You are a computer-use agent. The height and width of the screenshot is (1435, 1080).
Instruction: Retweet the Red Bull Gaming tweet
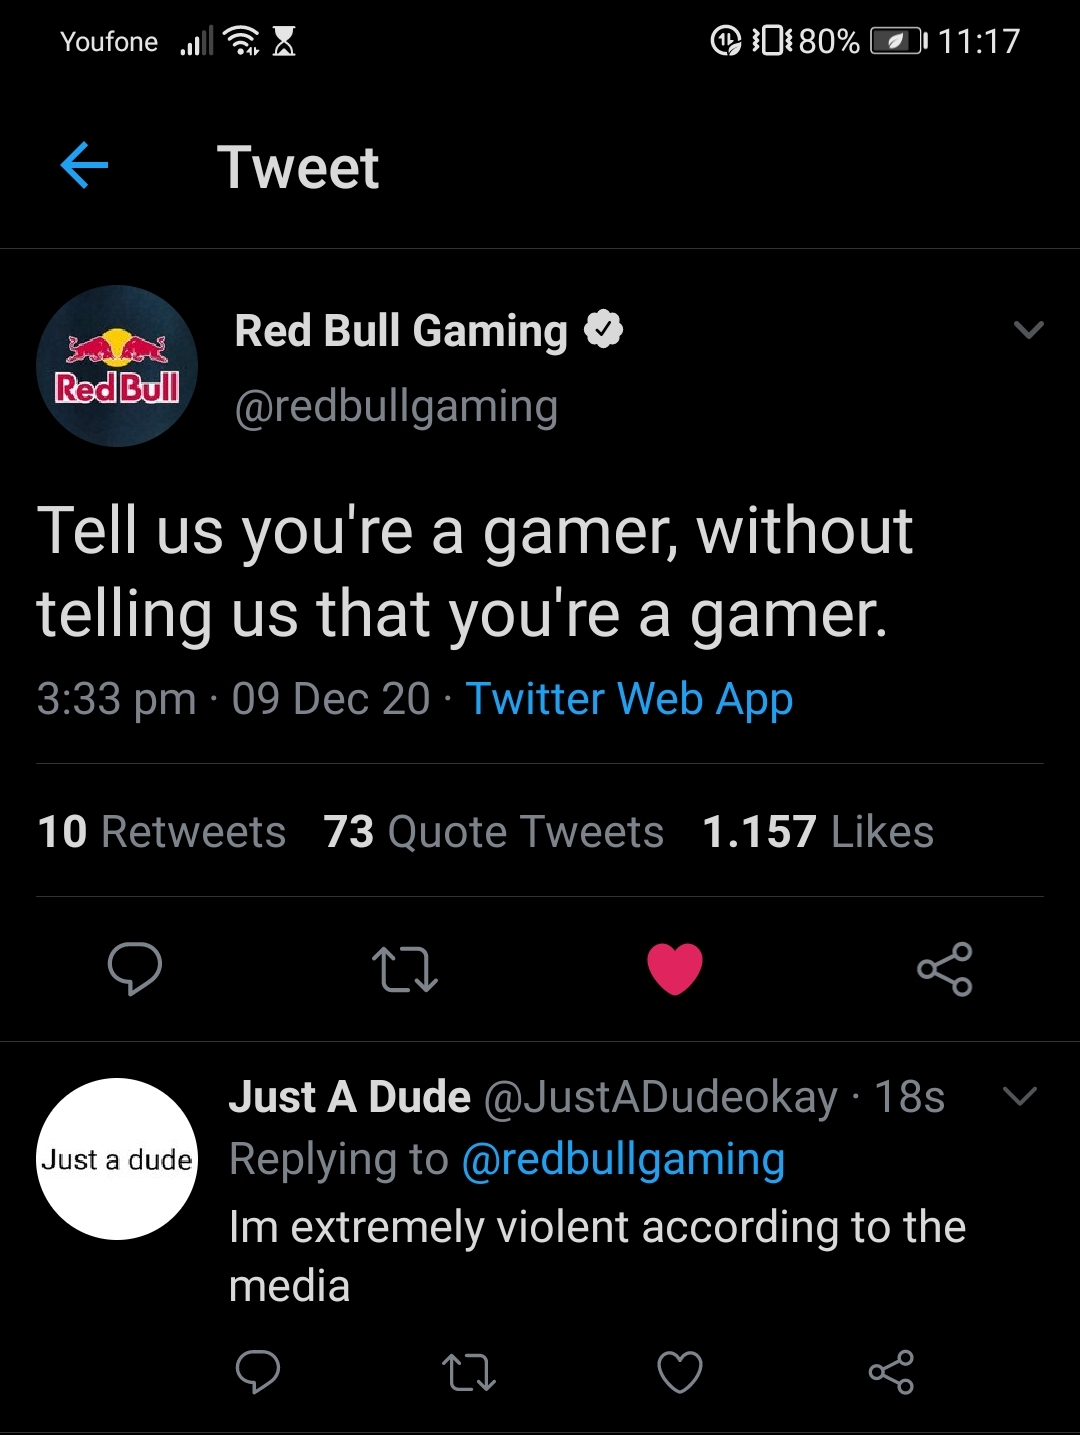(x=404, y=969)
